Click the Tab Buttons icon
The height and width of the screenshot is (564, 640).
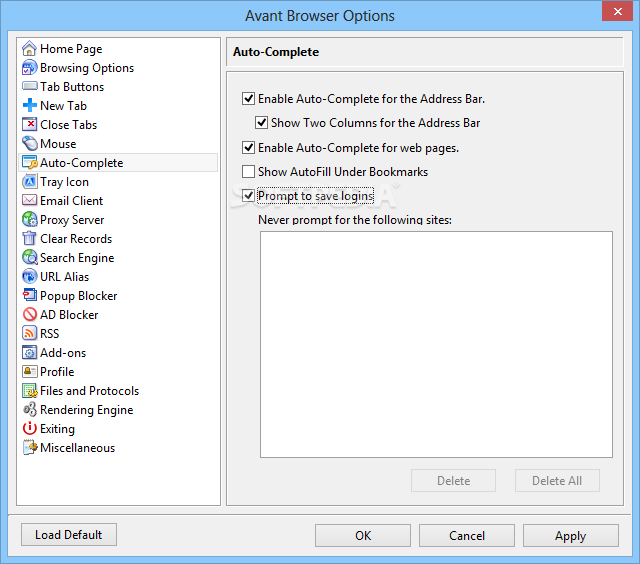(29, 86)
